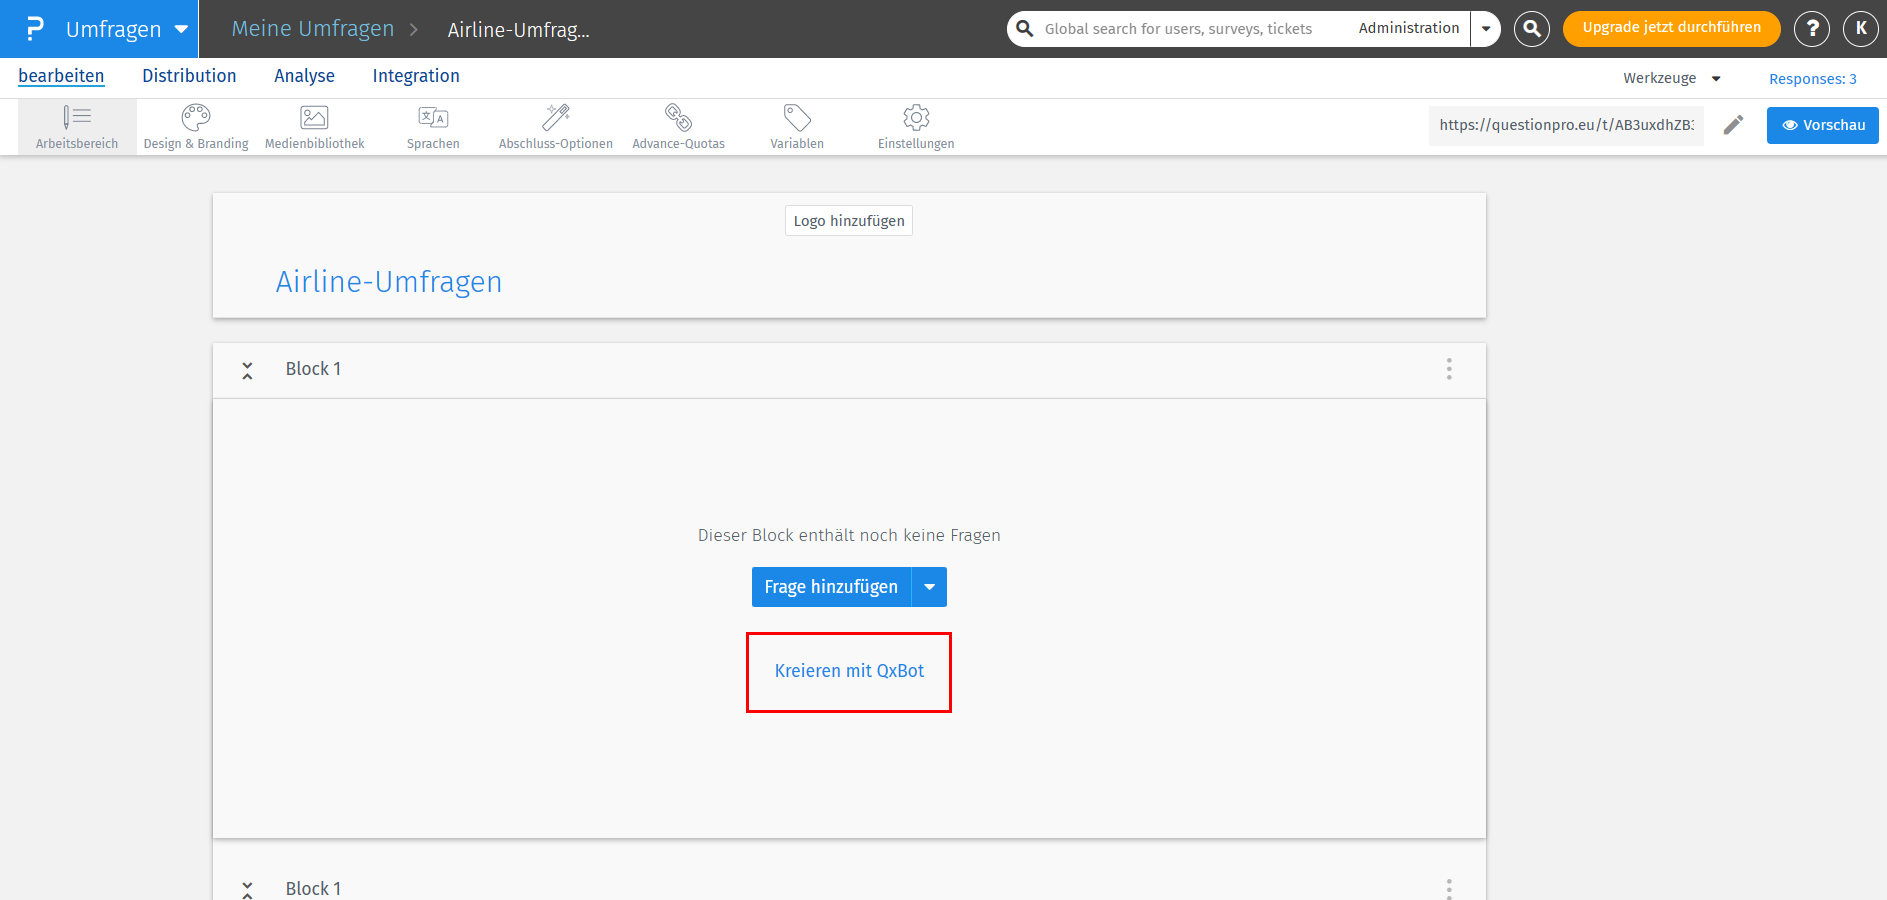Click the Vorschau preview button
1887x900 pixels.
coord(1822,125)
